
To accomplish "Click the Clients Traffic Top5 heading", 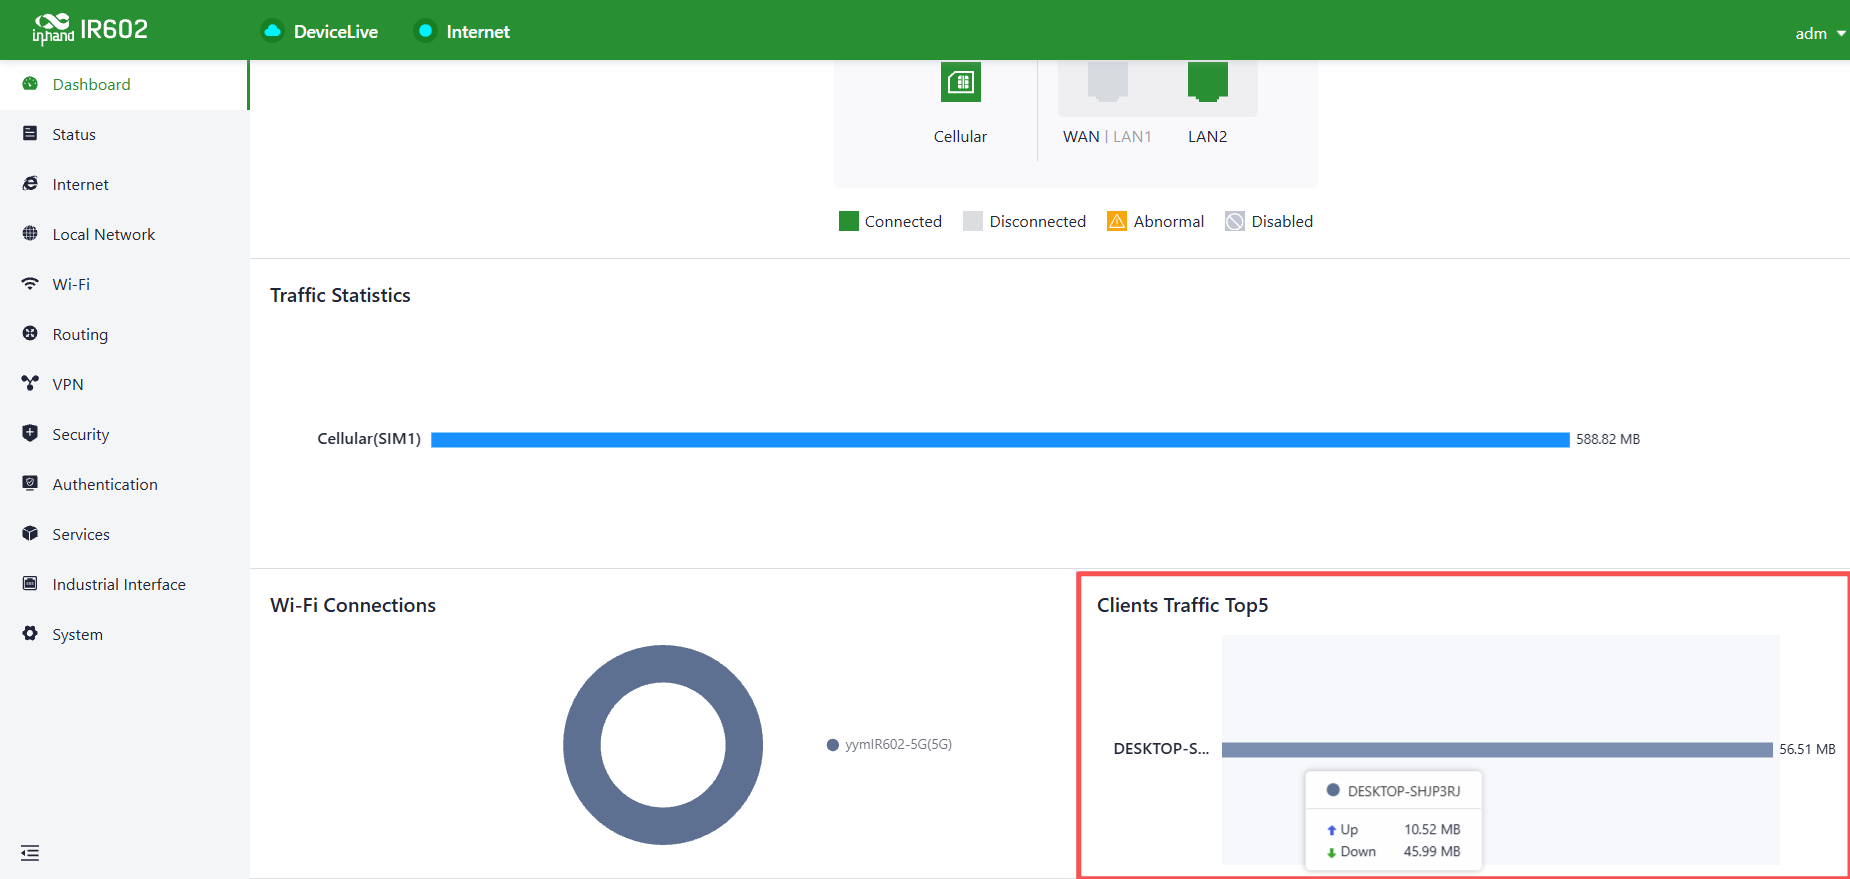I will (1182, 605).
